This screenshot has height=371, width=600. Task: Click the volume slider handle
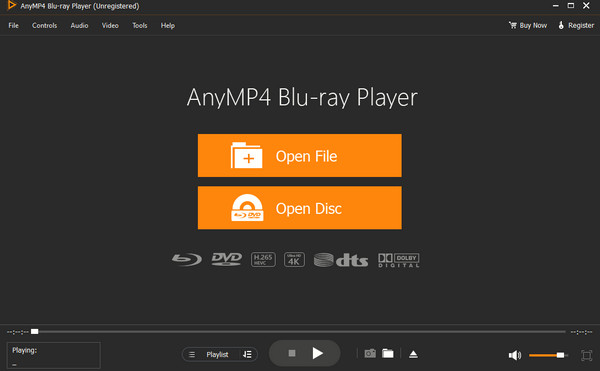click(560, 355)
